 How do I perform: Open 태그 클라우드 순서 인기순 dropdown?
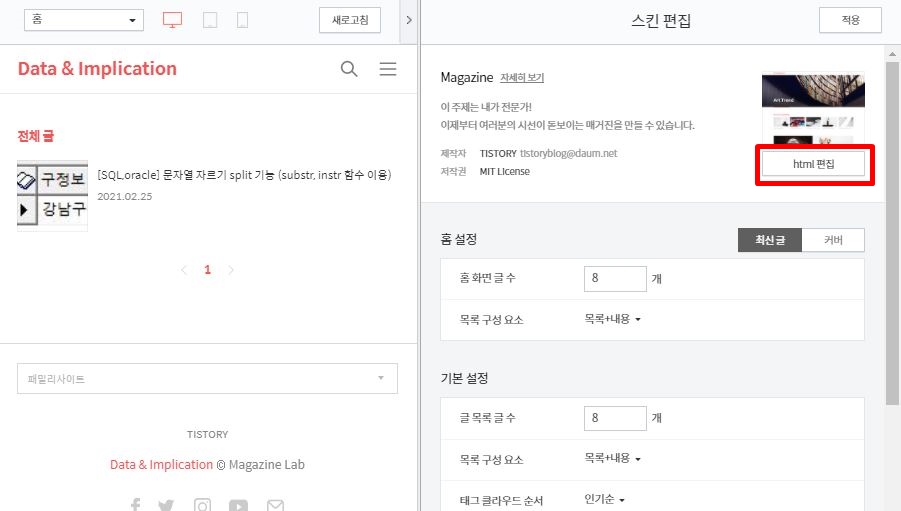coord(604,499)
